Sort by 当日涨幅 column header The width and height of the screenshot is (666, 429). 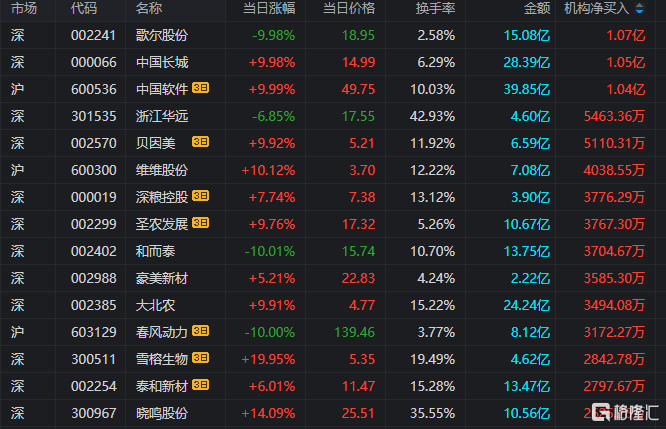(x=269, y=8)
